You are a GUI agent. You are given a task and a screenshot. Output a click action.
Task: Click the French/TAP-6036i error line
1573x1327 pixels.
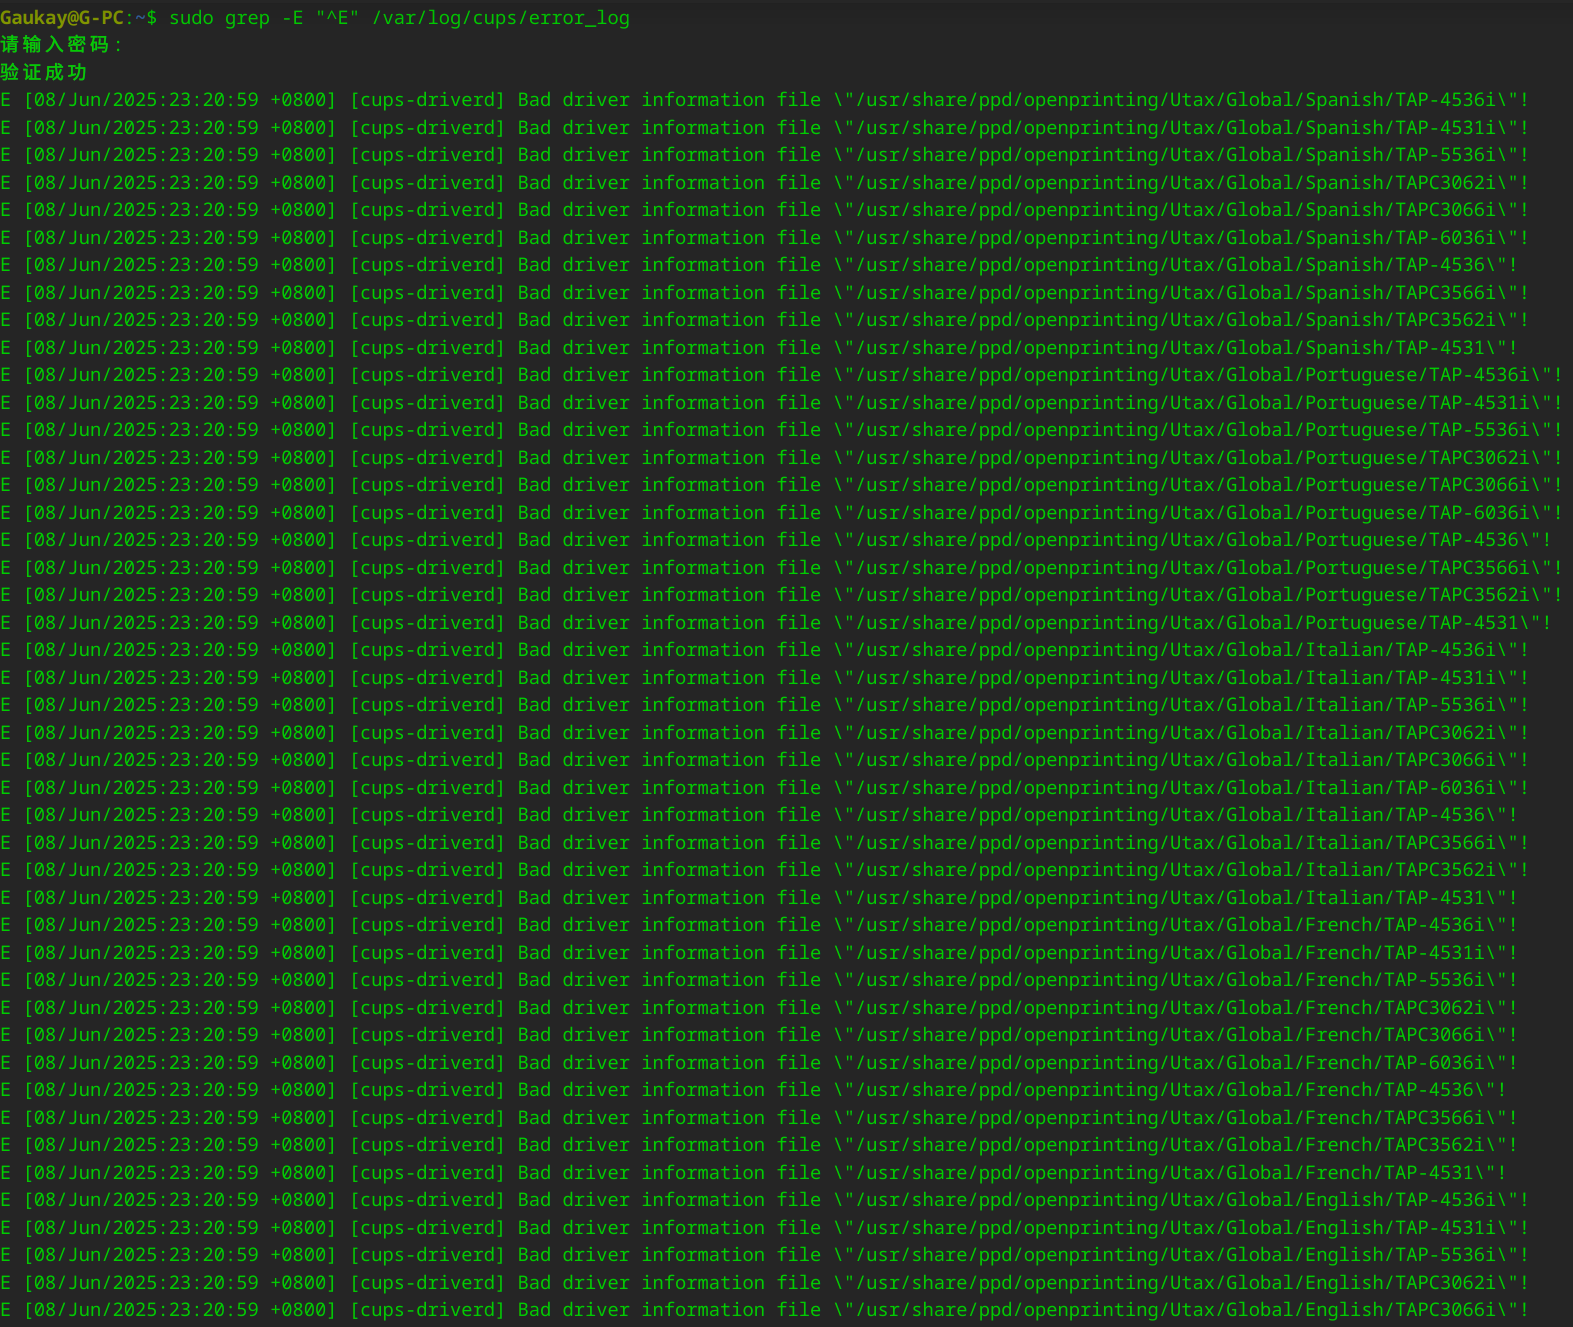pos(759,1063)
